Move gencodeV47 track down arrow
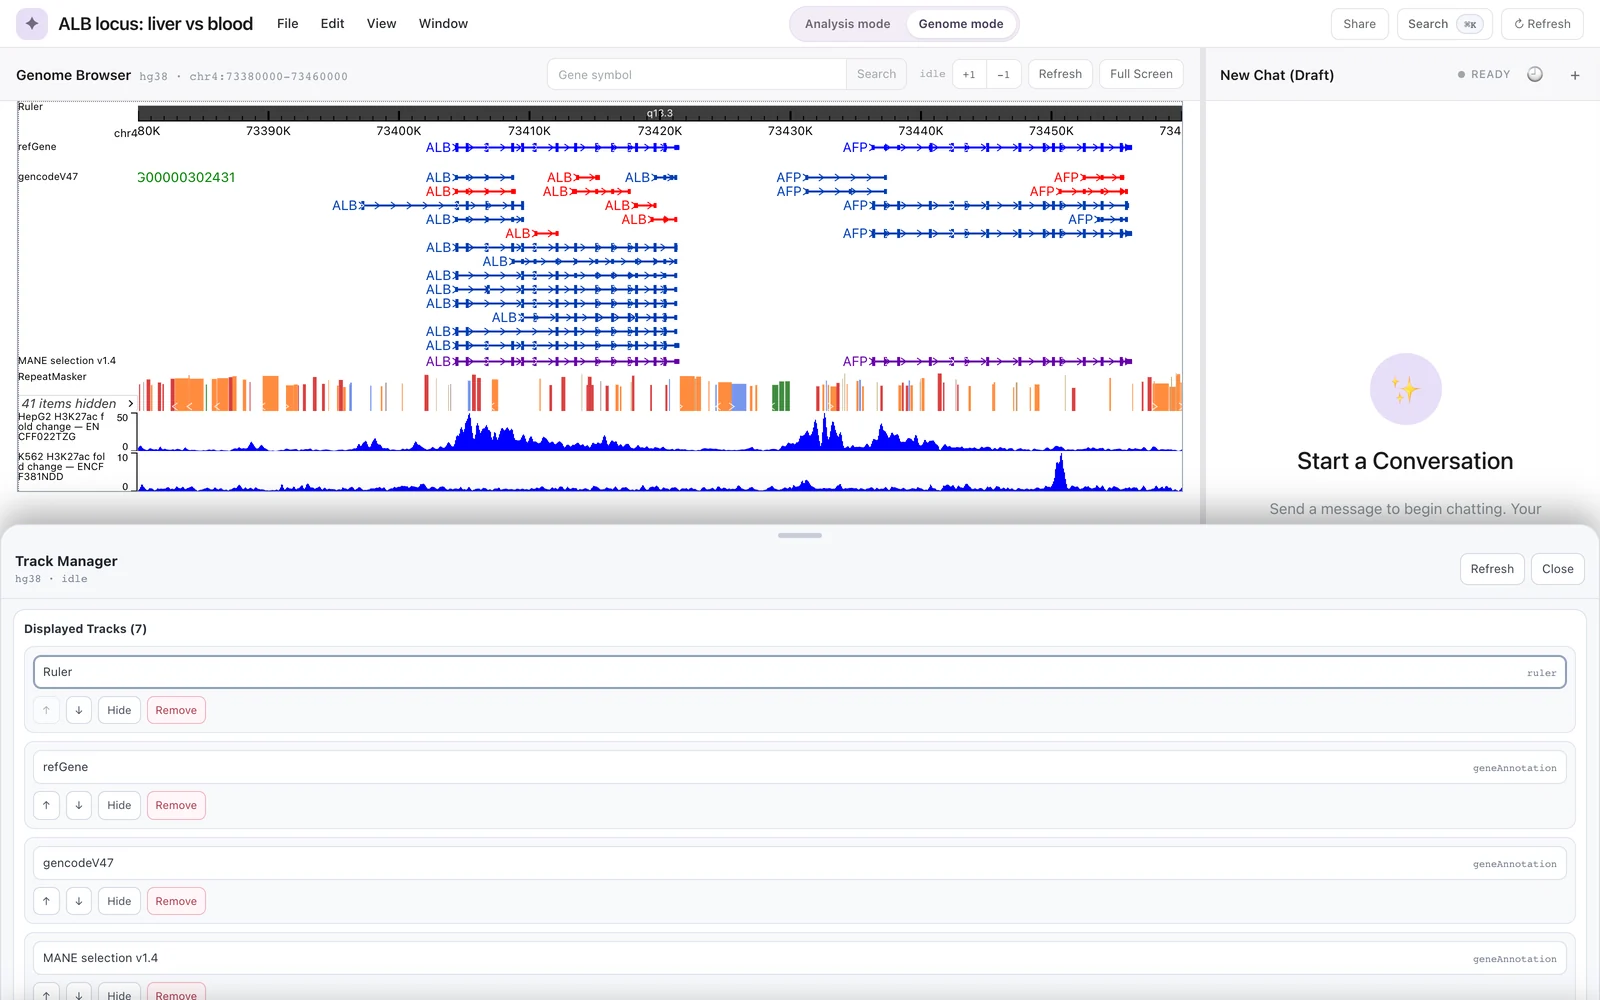 pos(79,901)
